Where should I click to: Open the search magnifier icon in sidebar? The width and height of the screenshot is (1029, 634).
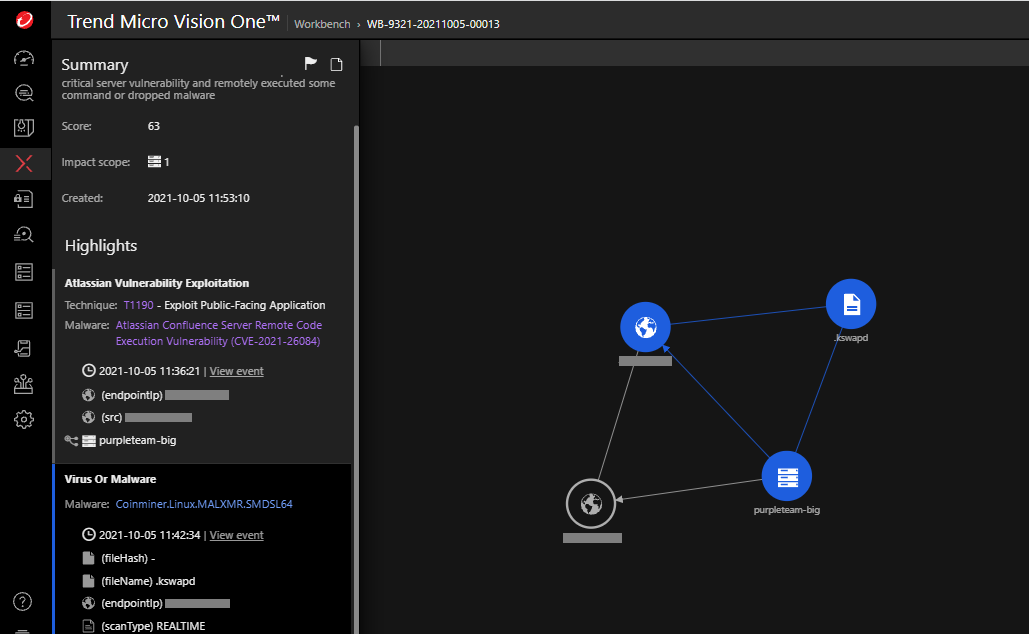pos(25,93)
